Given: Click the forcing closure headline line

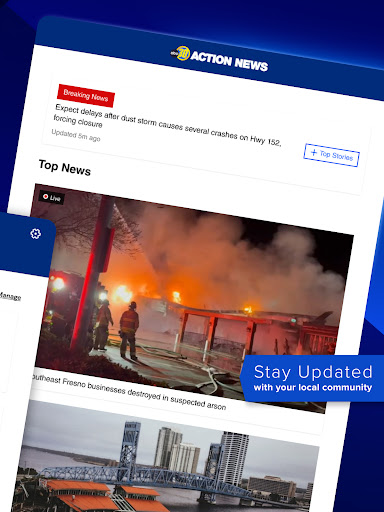Looking at the screenshot, I should click(x=78, y=121).
